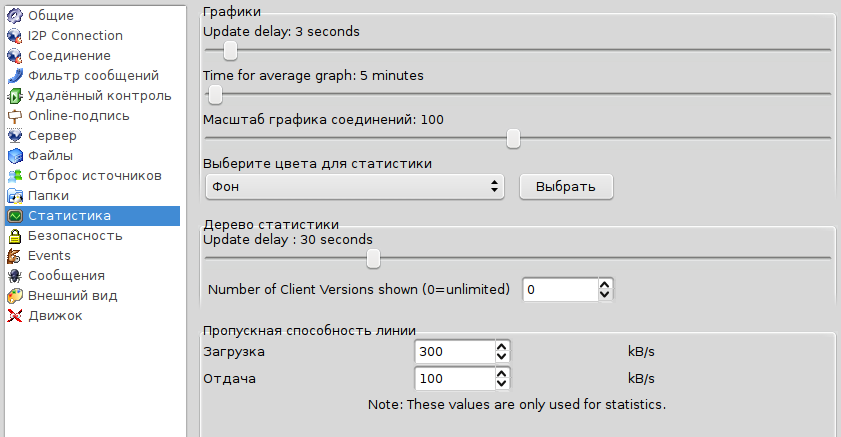Open the Удалённый контроль page

(x=92, y=95)
